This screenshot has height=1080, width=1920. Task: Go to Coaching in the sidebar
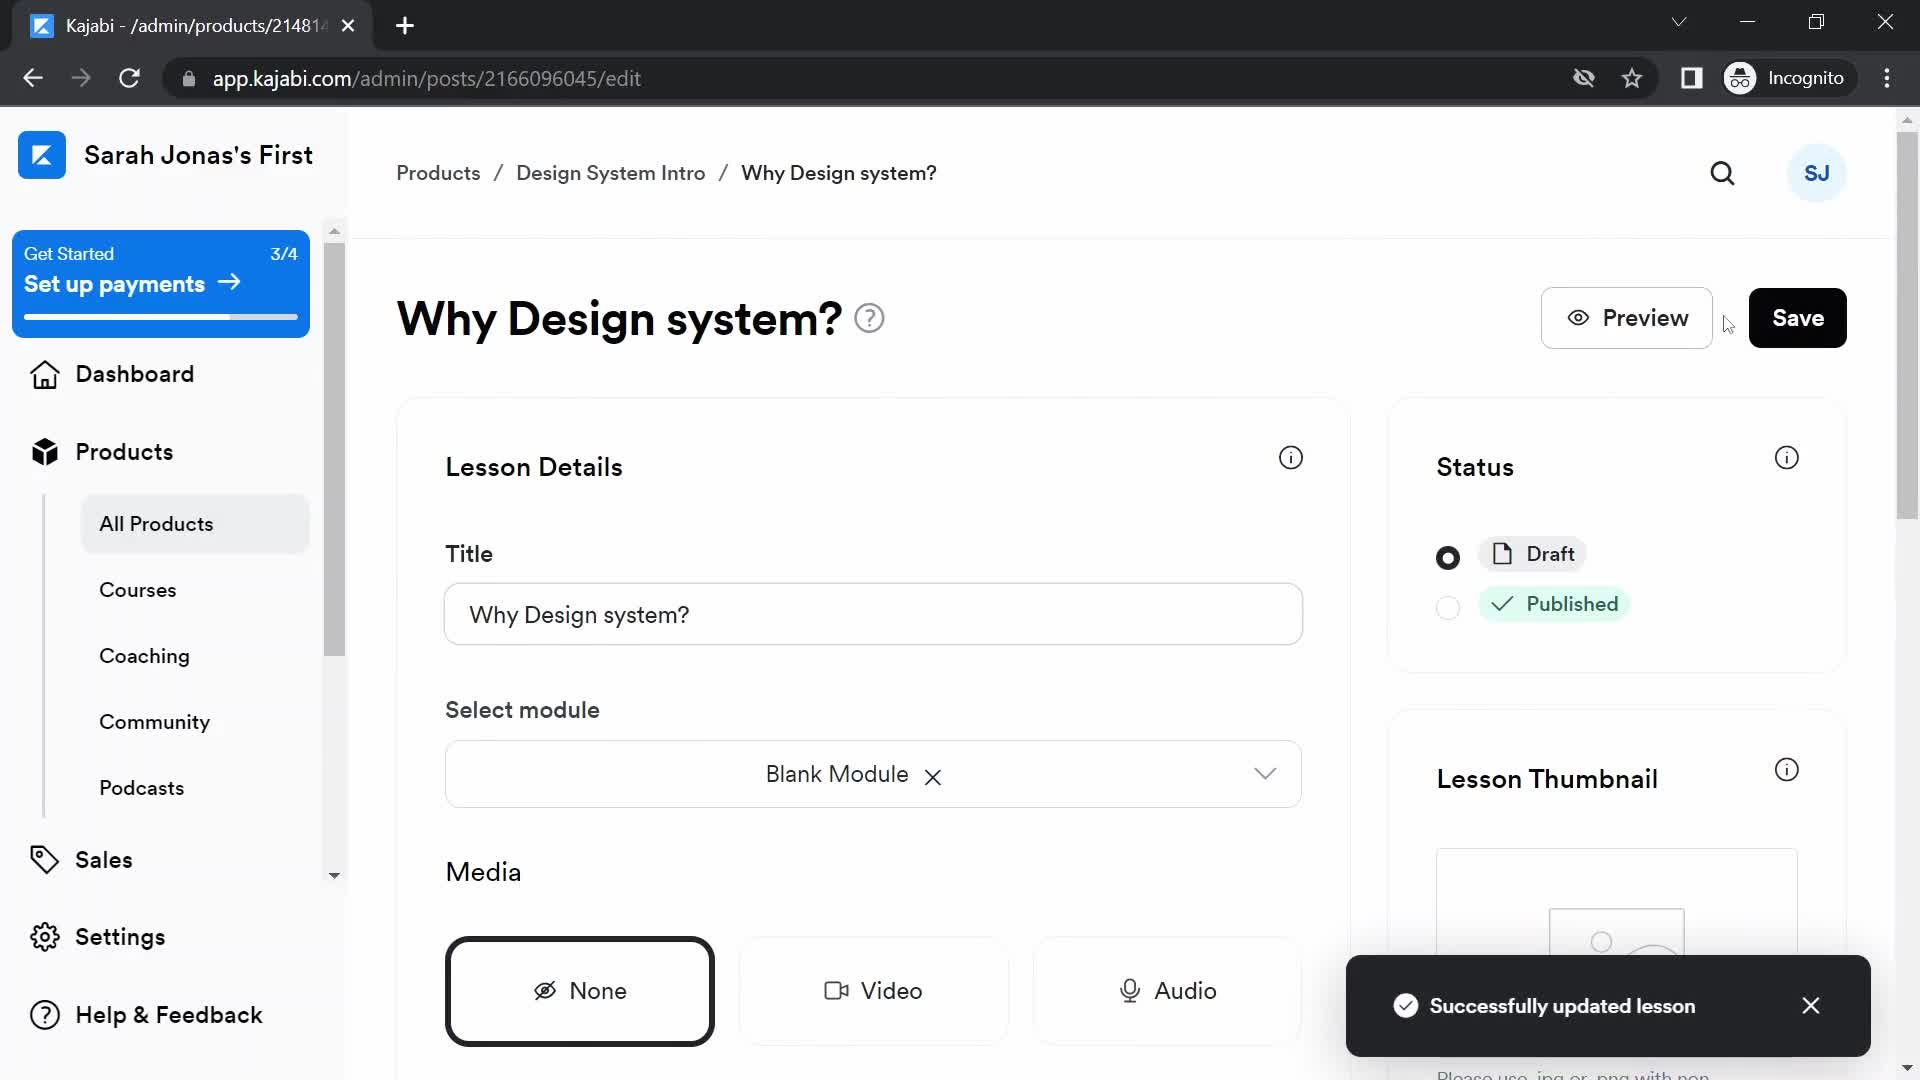(x=144, y=656)
